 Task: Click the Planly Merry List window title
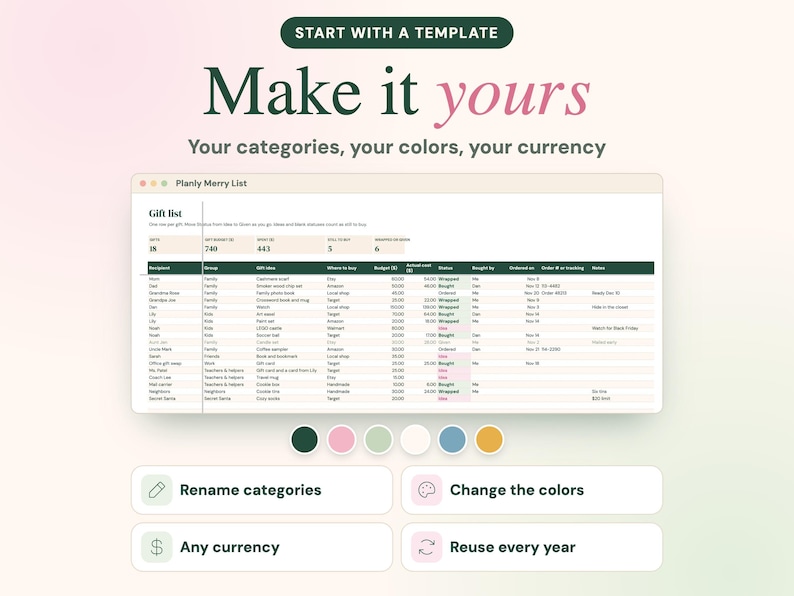coord(211,183)
